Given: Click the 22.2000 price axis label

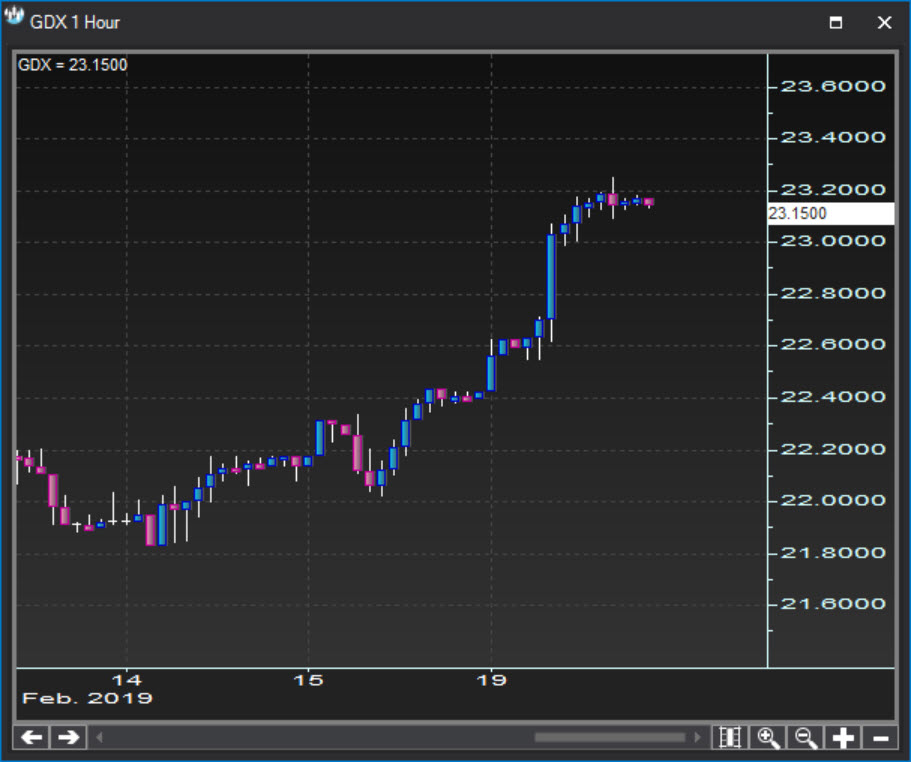Looking at the screenshot, I should click(833, 449).
